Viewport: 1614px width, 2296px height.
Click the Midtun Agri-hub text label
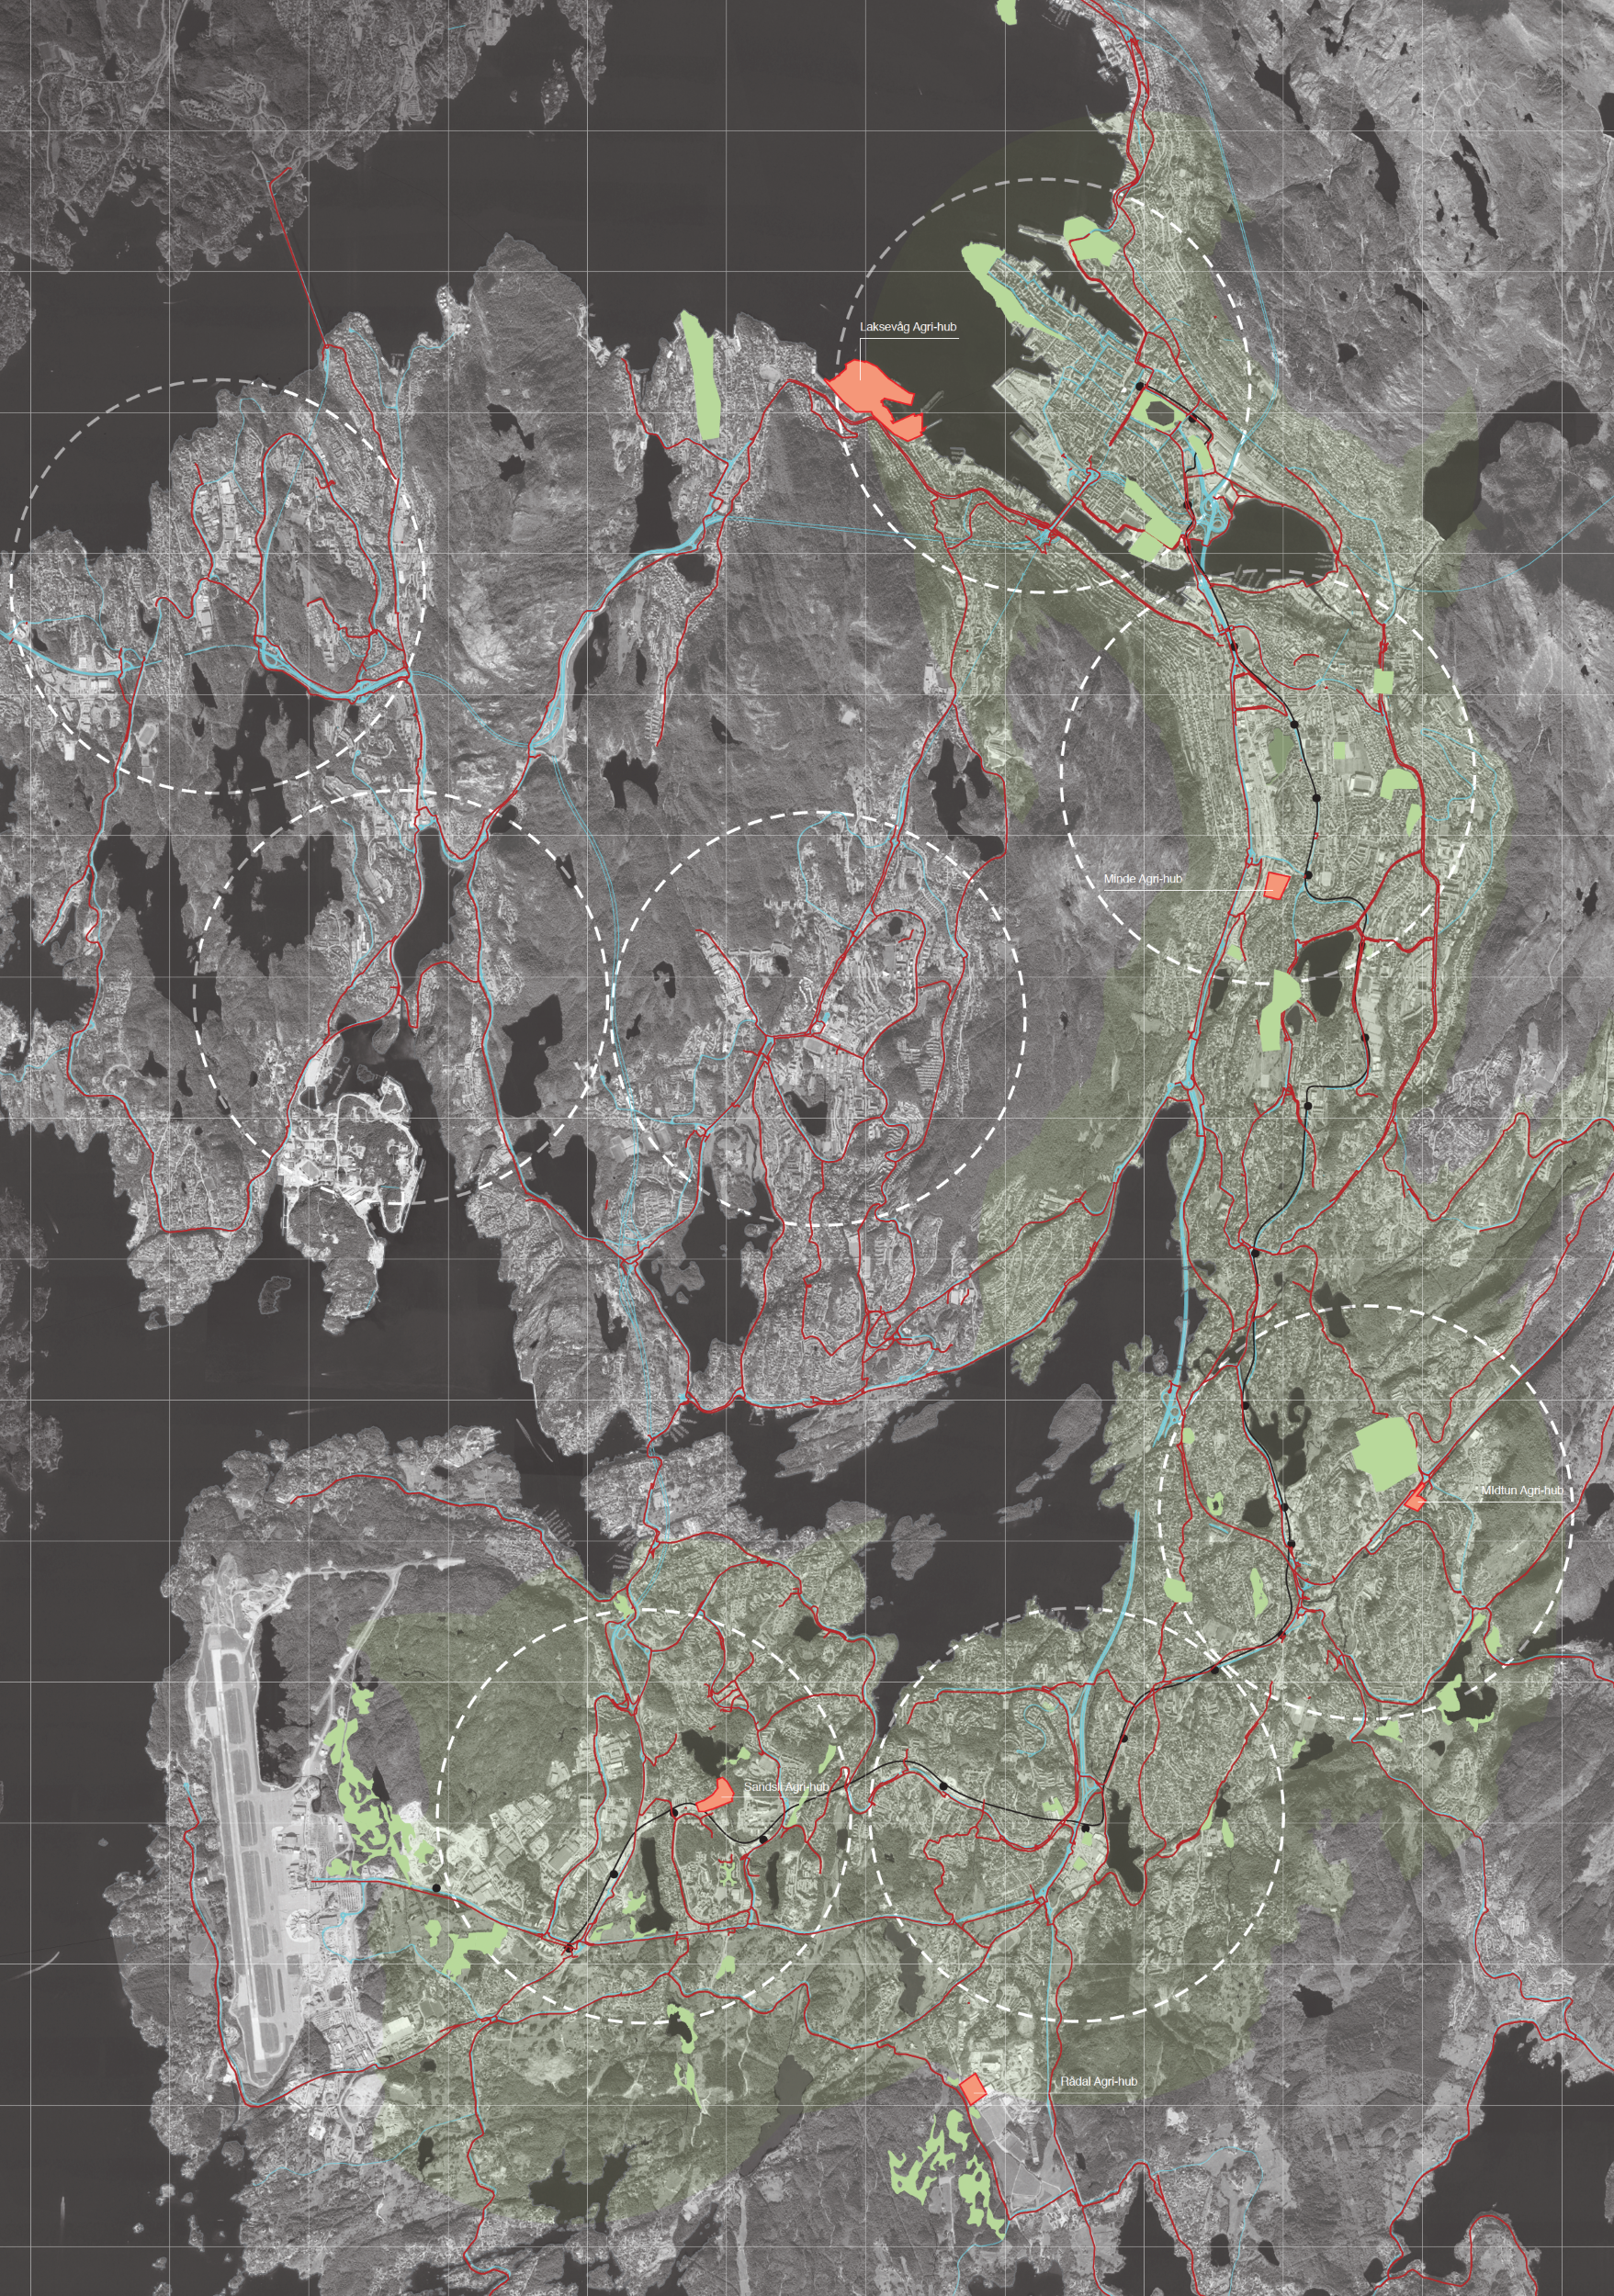click(1521, 1490)
